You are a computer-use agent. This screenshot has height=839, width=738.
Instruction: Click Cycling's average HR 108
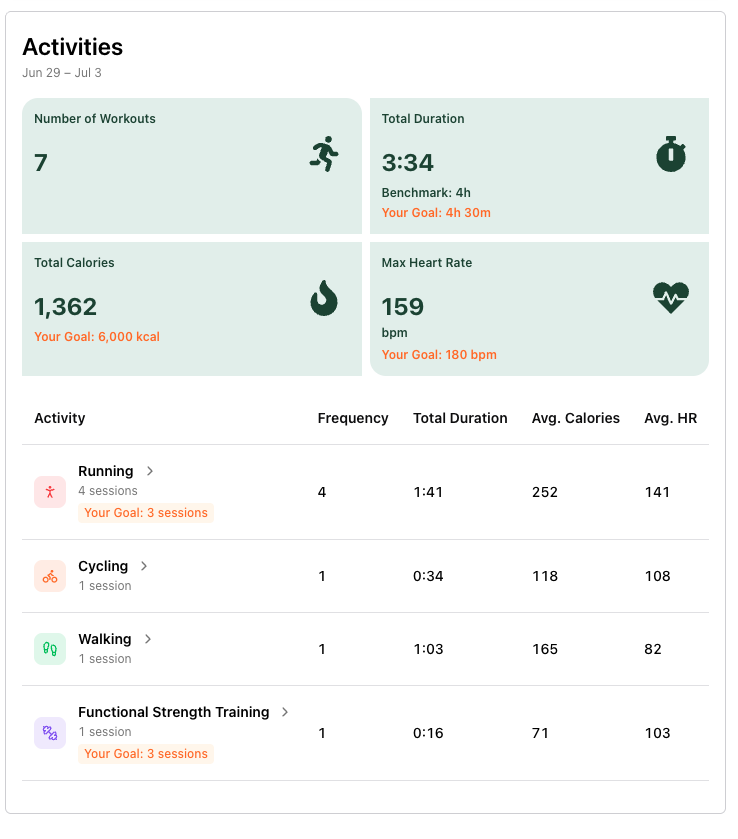(657, 576)
